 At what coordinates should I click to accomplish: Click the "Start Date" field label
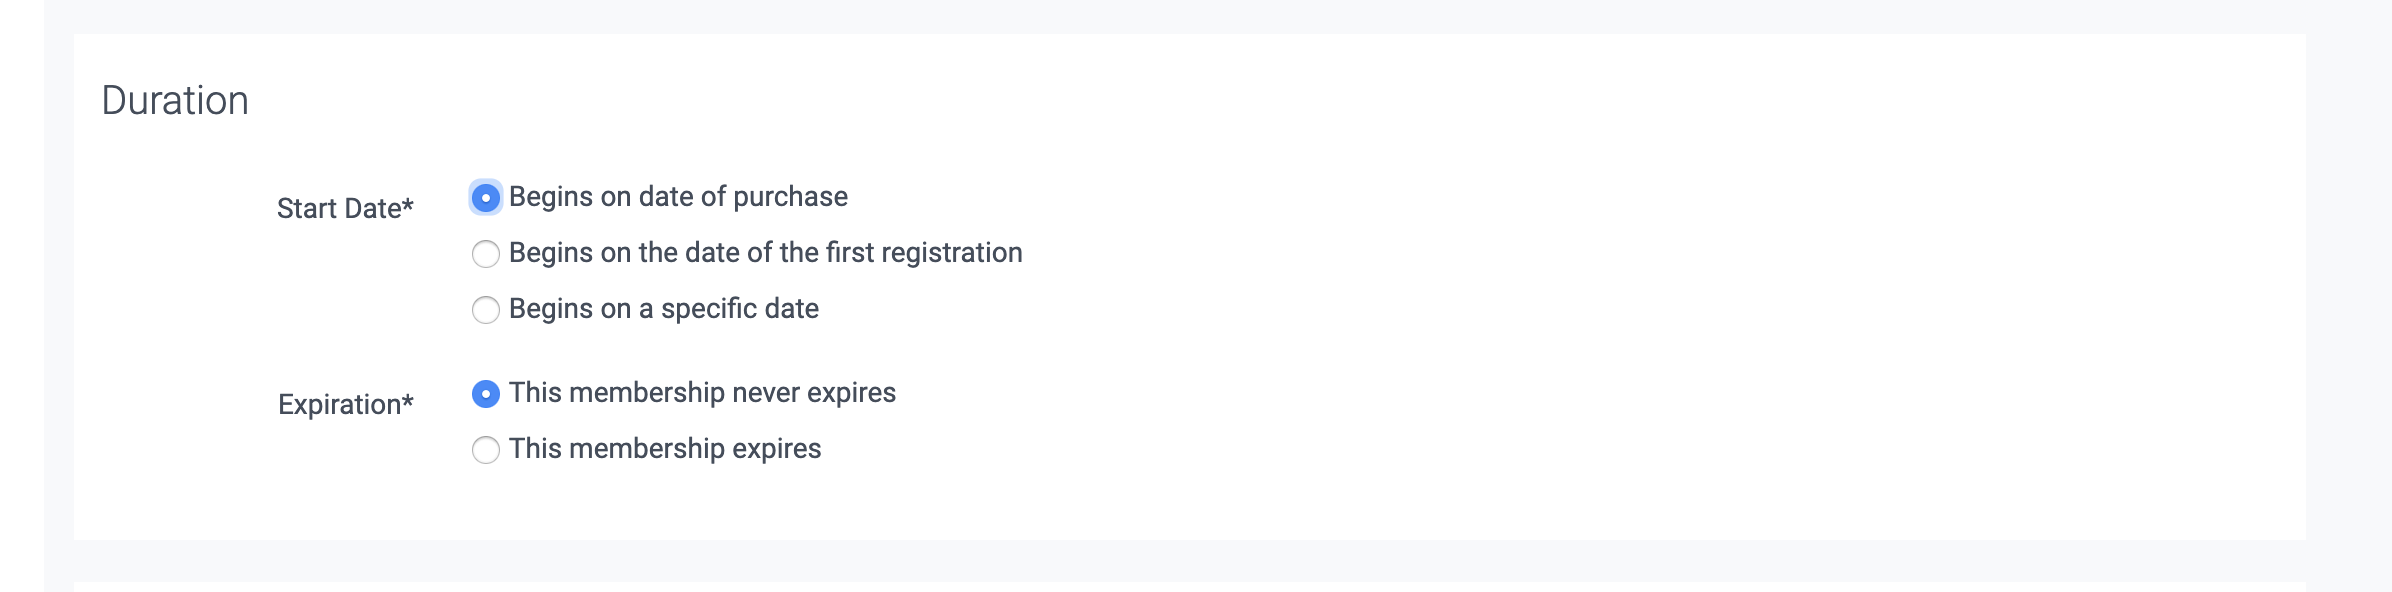(x=338, y=209)
